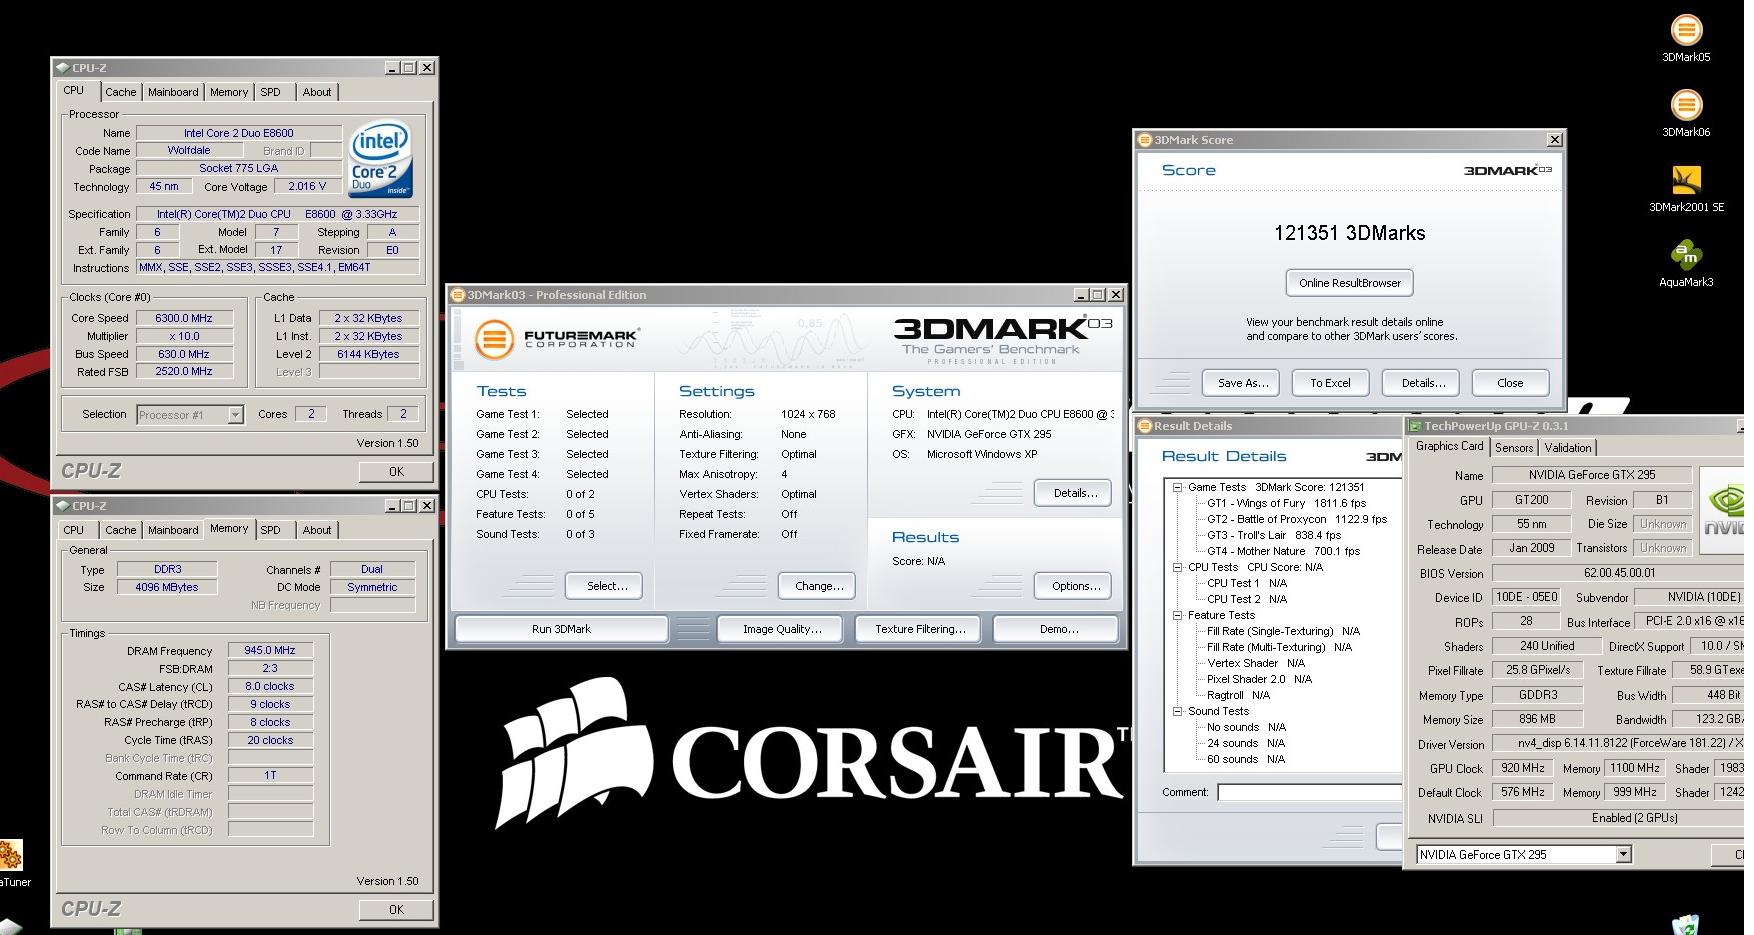The height and width of the screenshot is (935, 1754).
Task: Click the Core Speed 6300.0 MHz value
Action: pyautogui.click(x=184, y=318)
